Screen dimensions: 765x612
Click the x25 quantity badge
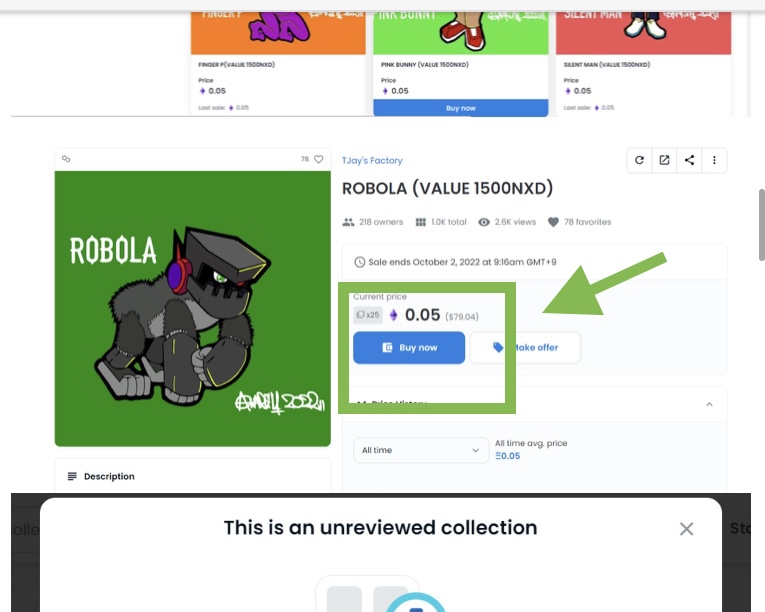point(368,315)
